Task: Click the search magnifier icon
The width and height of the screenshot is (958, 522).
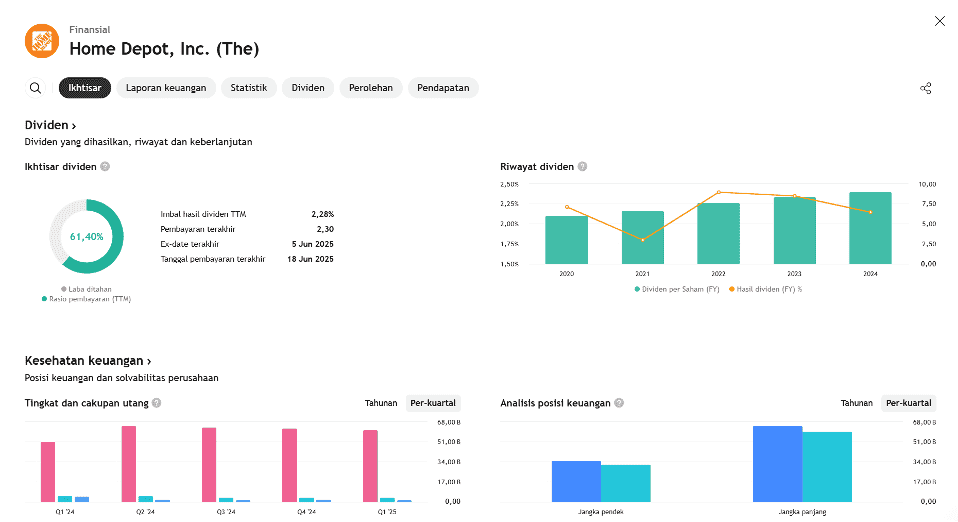Action: coord(36,88)
